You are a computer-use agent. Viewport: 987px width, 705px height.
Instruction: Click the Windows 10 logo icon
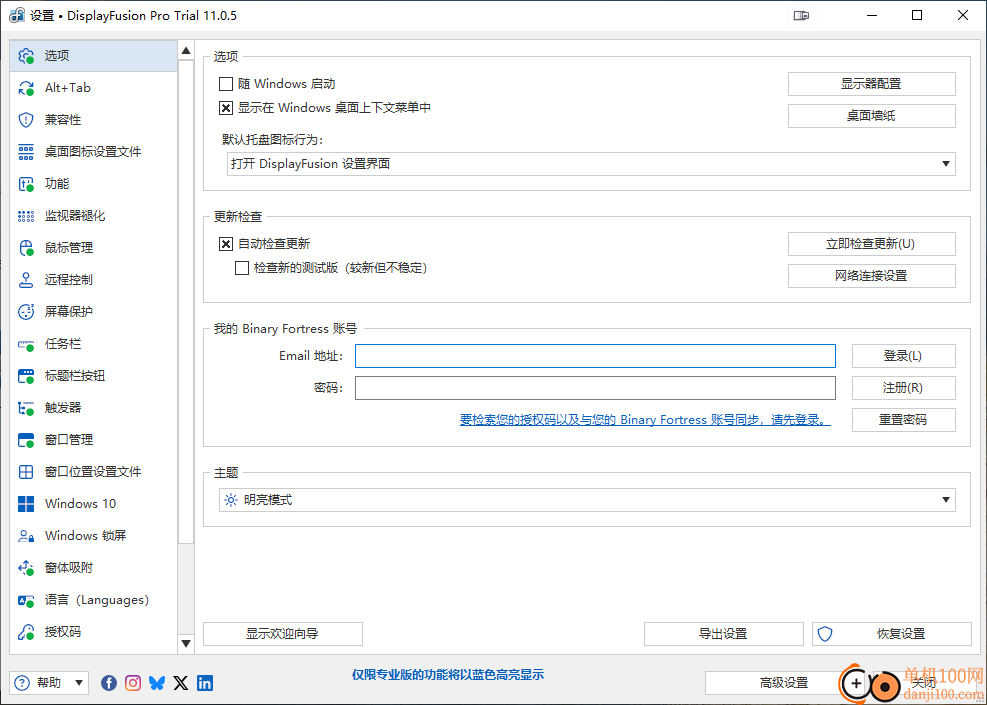[x=26, y=504]
